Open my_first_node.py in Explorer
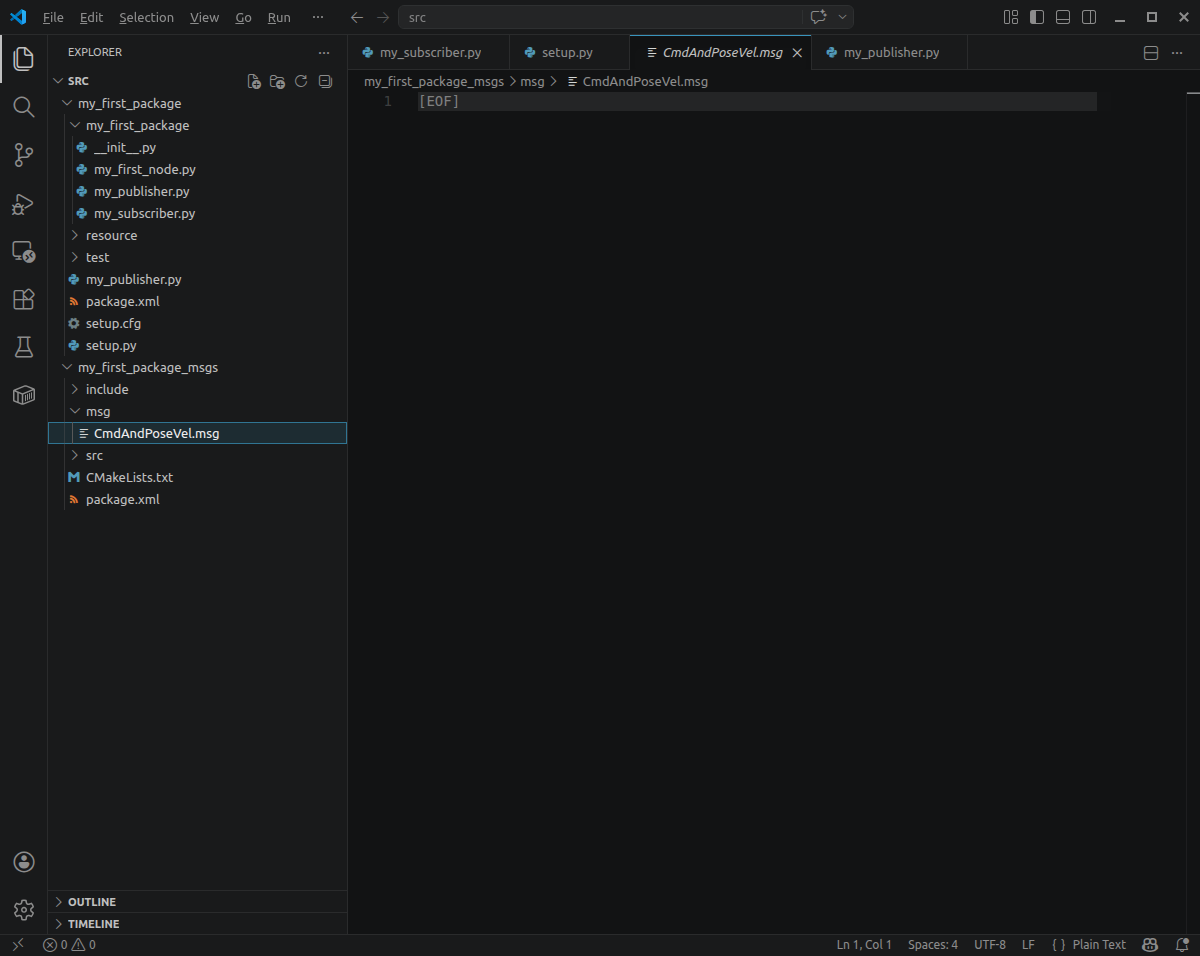Image resolution: width=1200 pixels, height=956 pixels. point(197,169)
